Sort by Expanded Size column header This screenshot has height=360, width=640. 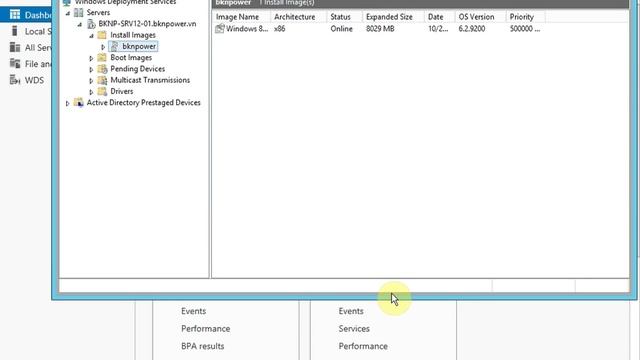click(393, 17)
